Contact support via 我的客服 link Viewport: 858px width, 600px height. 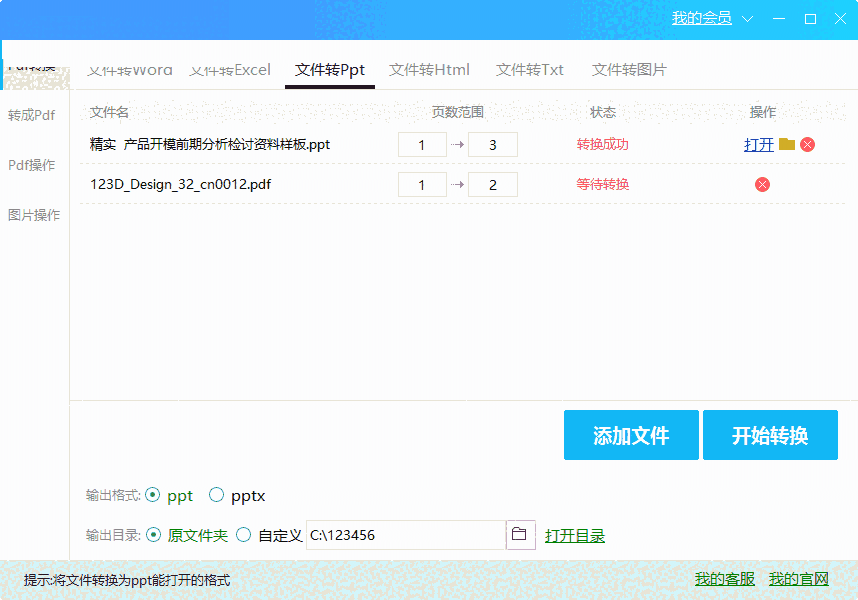coord(722,579)
